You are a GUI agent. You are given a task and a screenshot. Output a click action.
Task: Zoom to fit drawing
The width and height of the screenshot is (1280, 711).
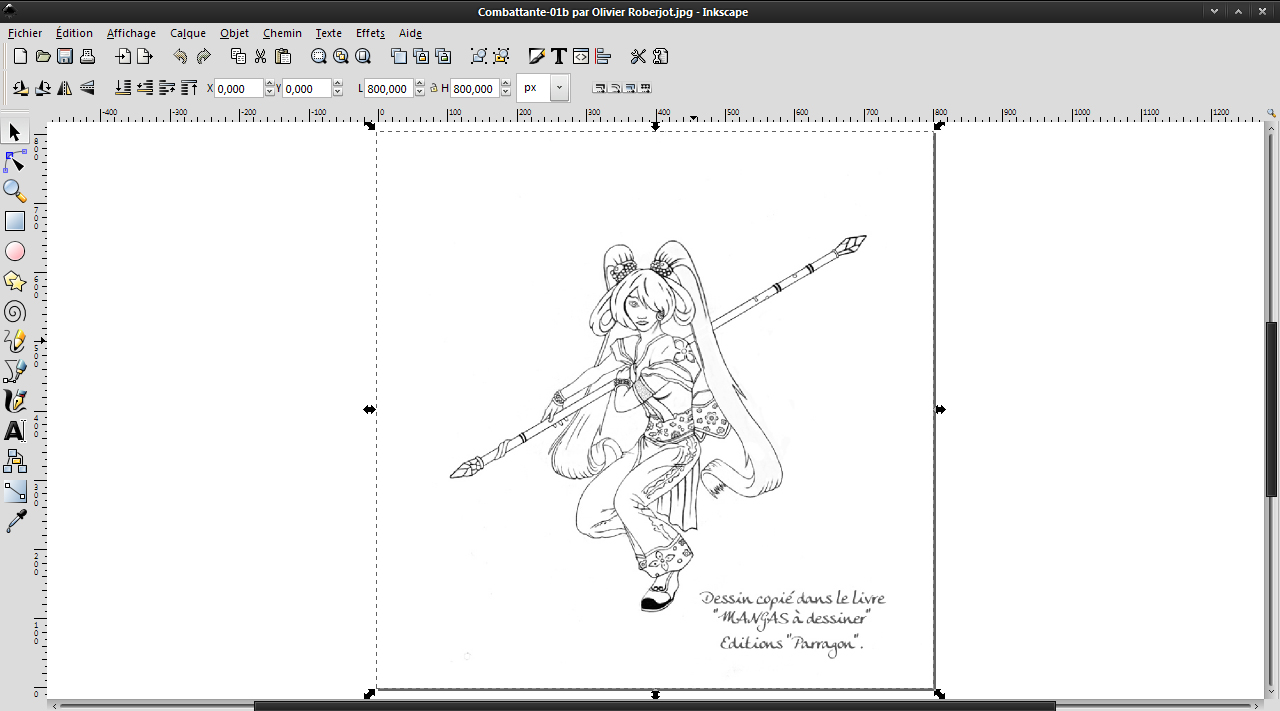click(341, 56)
